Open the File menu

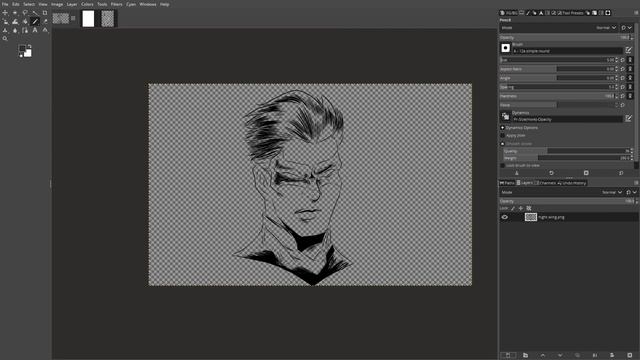click(5, 4)
